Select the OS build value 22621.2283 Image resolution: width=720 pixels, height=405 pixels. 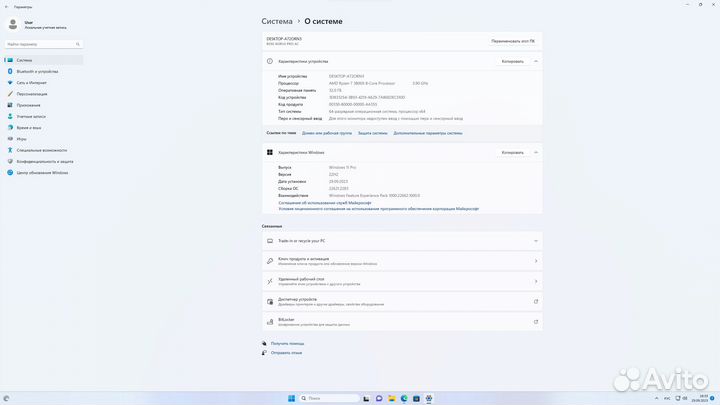click(x=338, y=189)
